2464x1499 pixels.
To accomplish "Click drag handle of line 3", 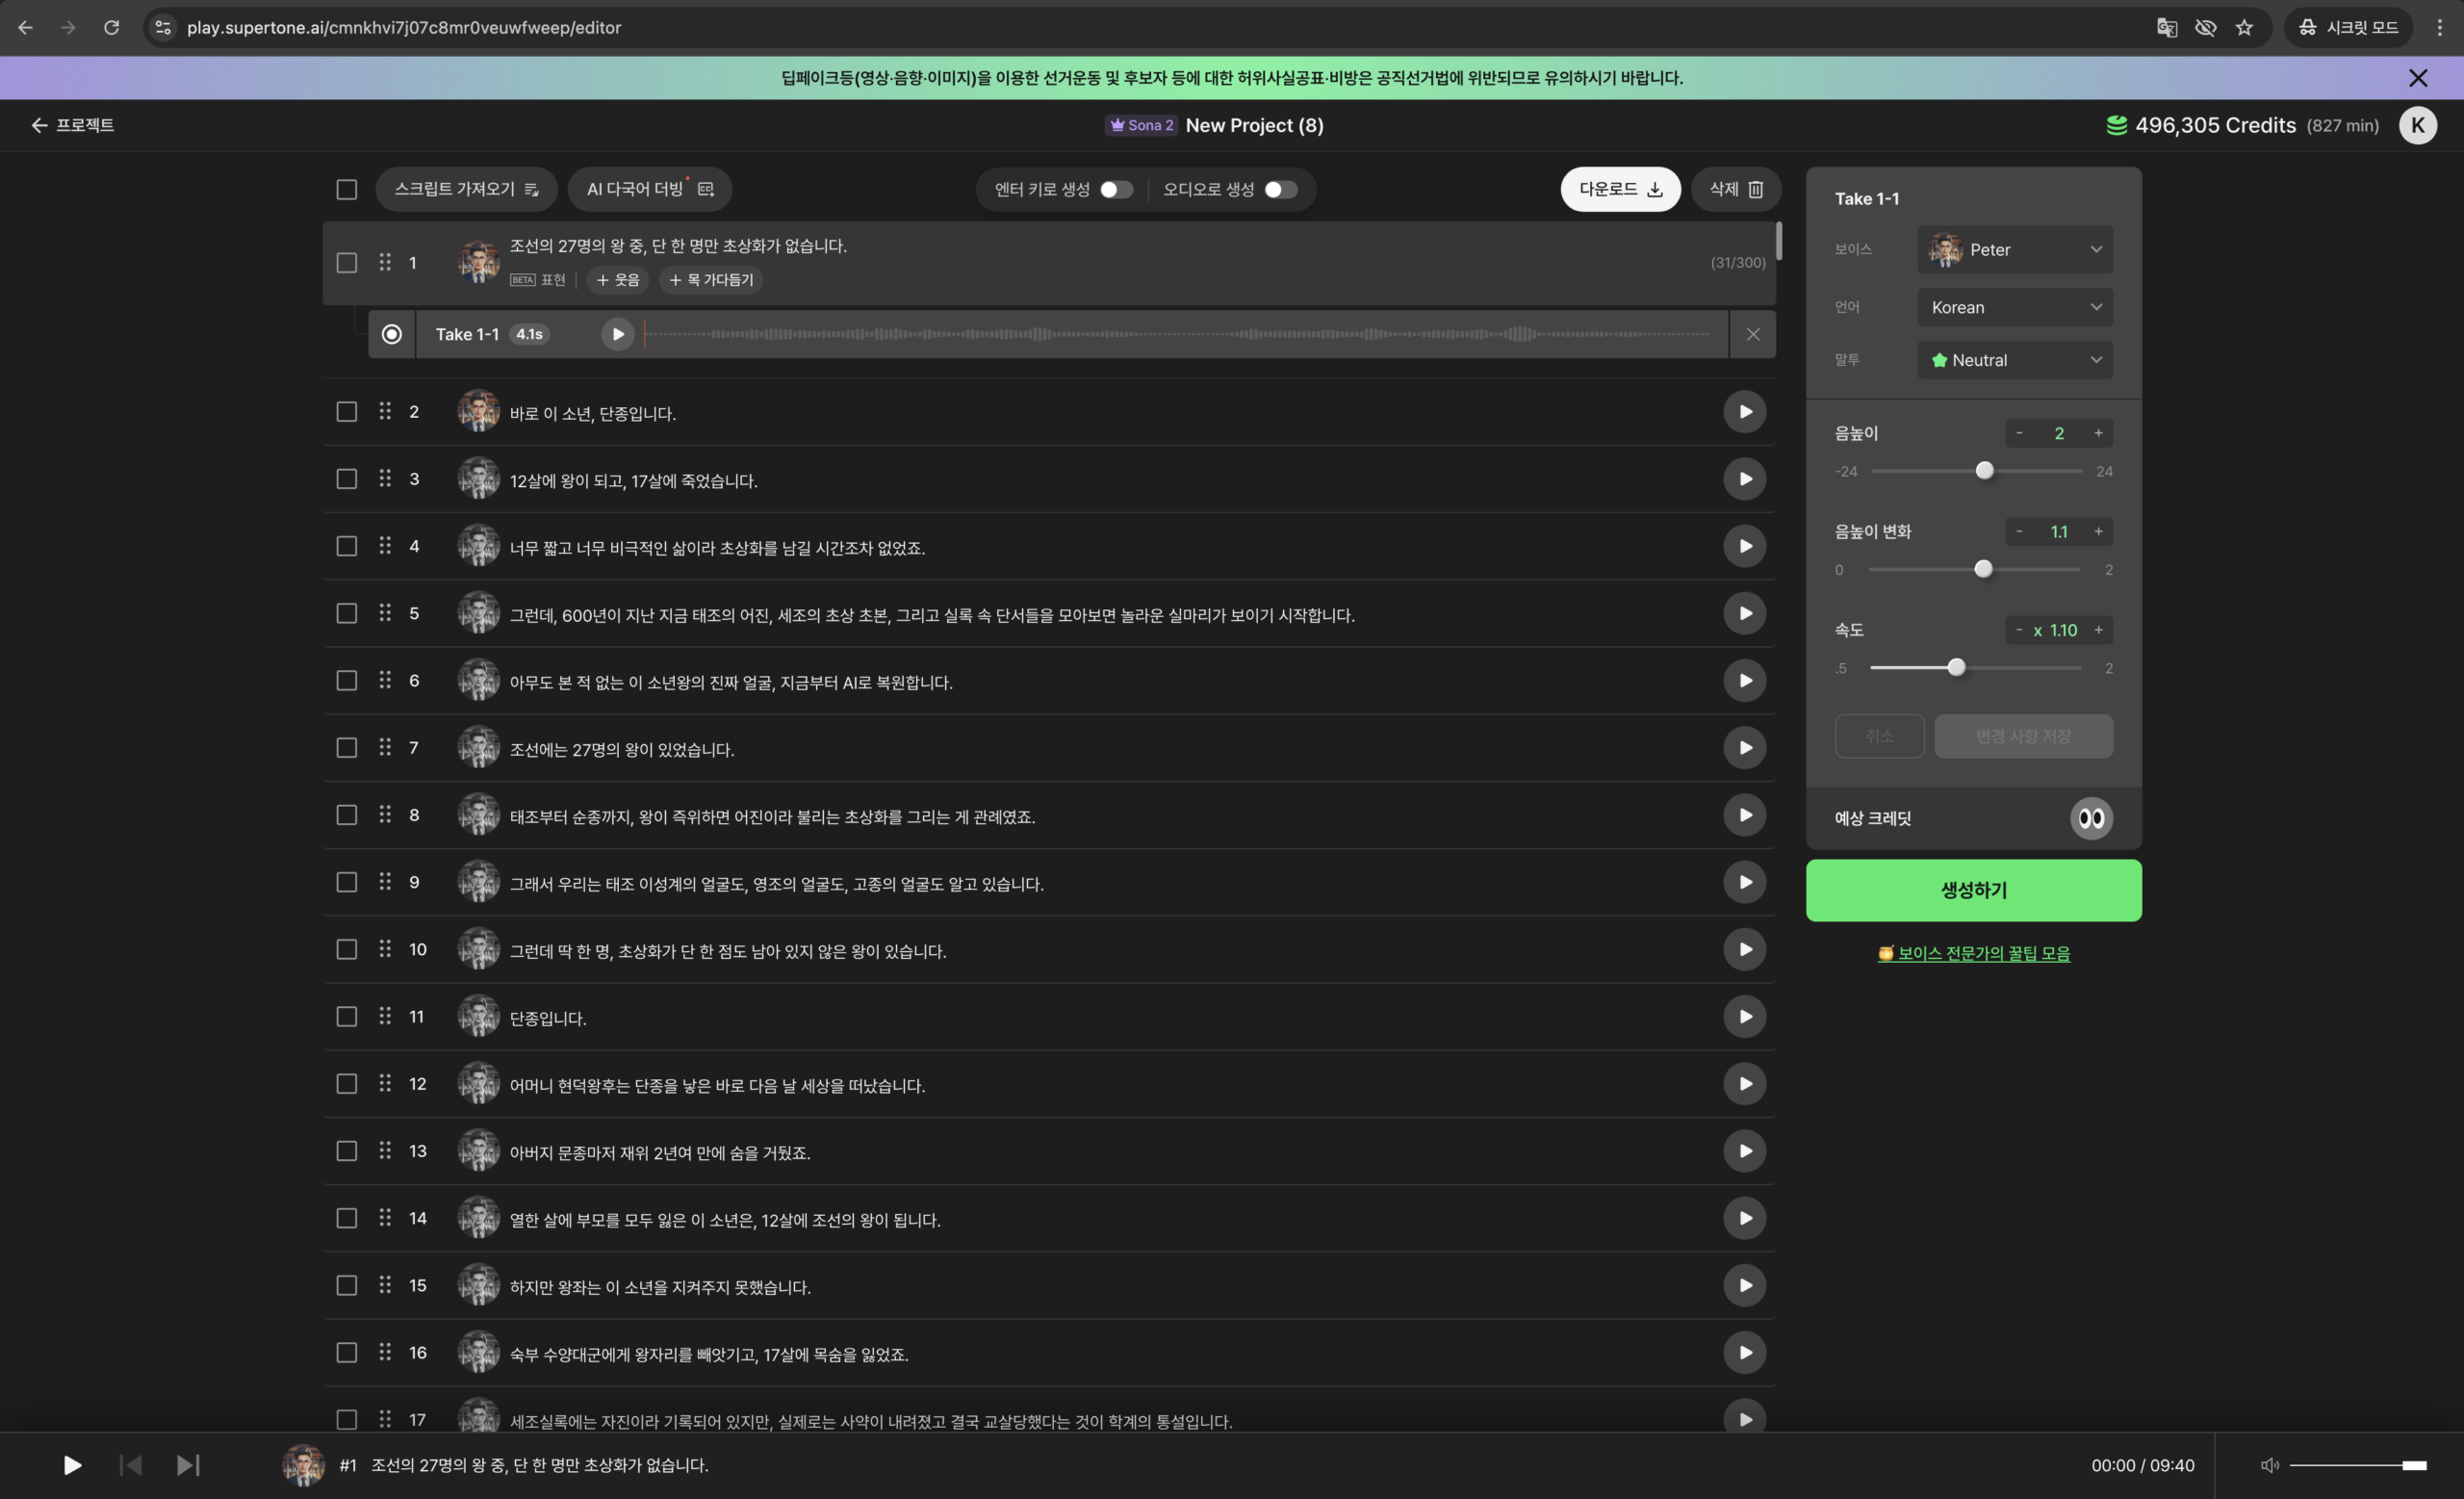I will tap(385, 479).
